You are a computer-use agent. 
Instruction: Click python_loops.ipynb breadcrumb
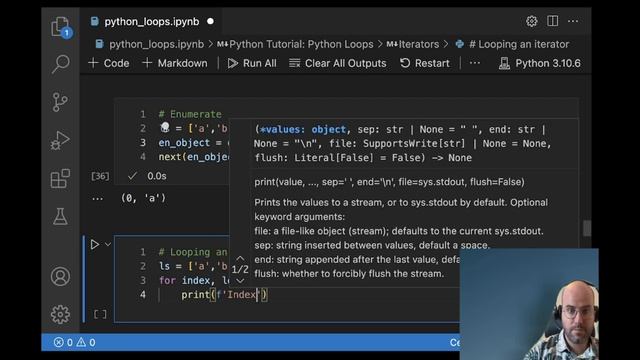[149, 44]
